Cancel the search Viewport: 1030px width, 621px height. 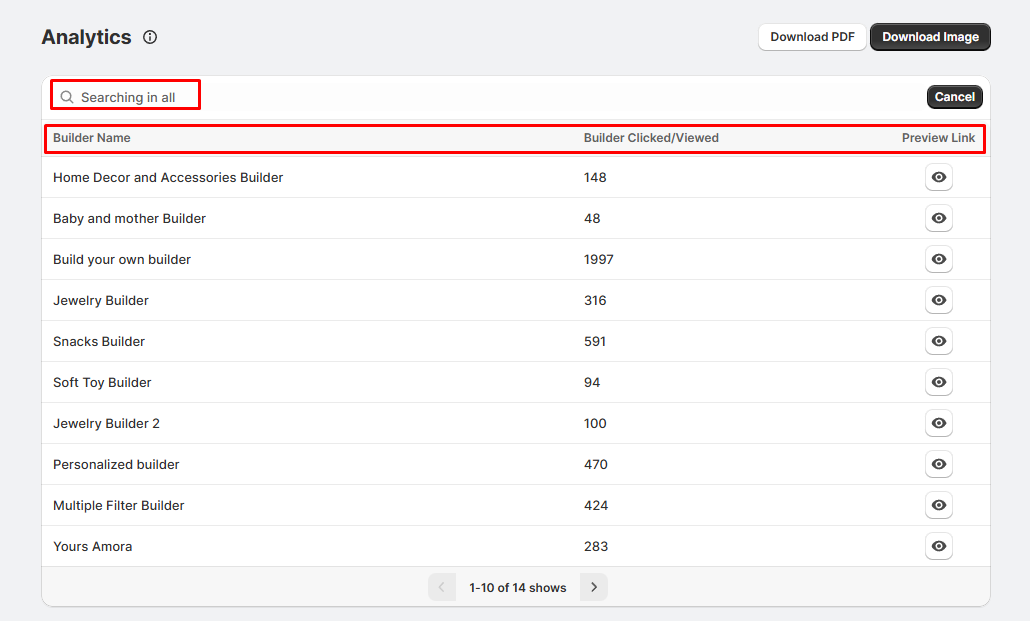click(x=954, y=97)
